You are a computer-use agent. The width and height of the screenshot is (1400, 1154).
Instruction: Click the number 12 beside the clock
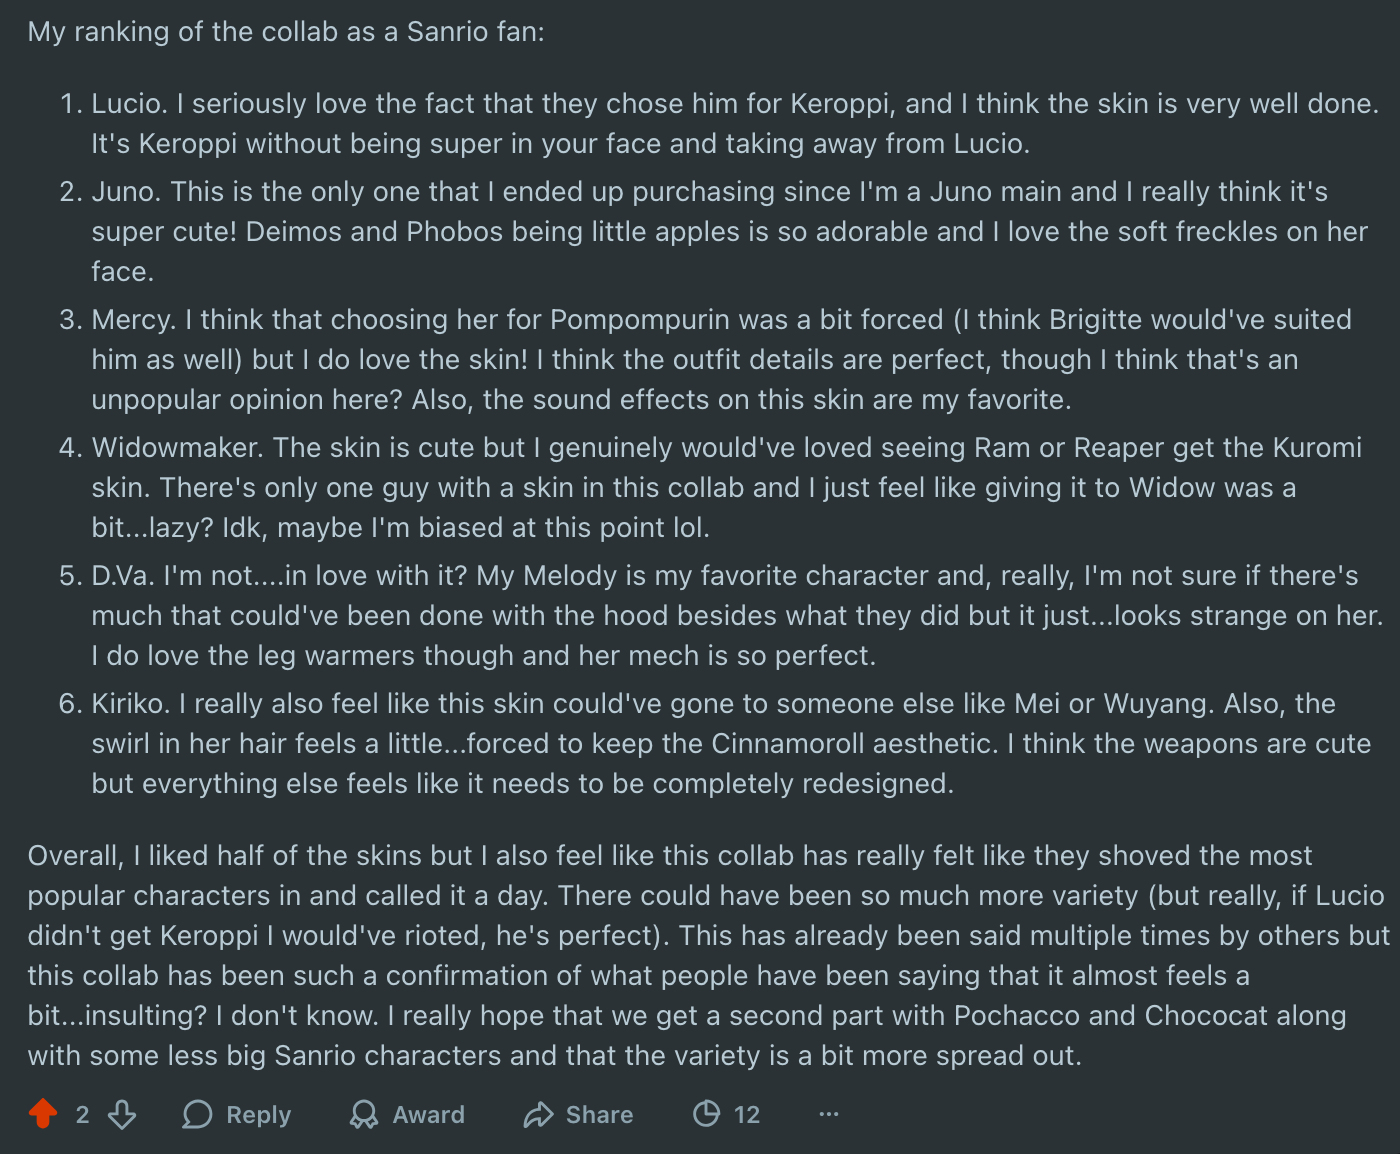pos(747,1114)
